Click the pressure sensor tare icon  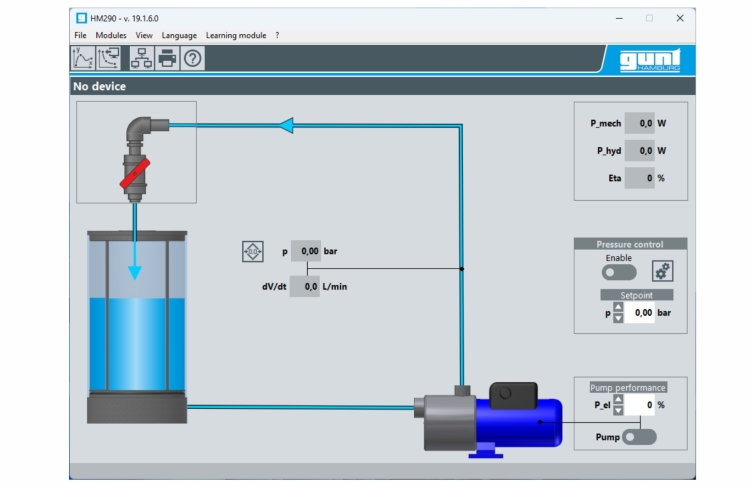click(x=253, y=251)
